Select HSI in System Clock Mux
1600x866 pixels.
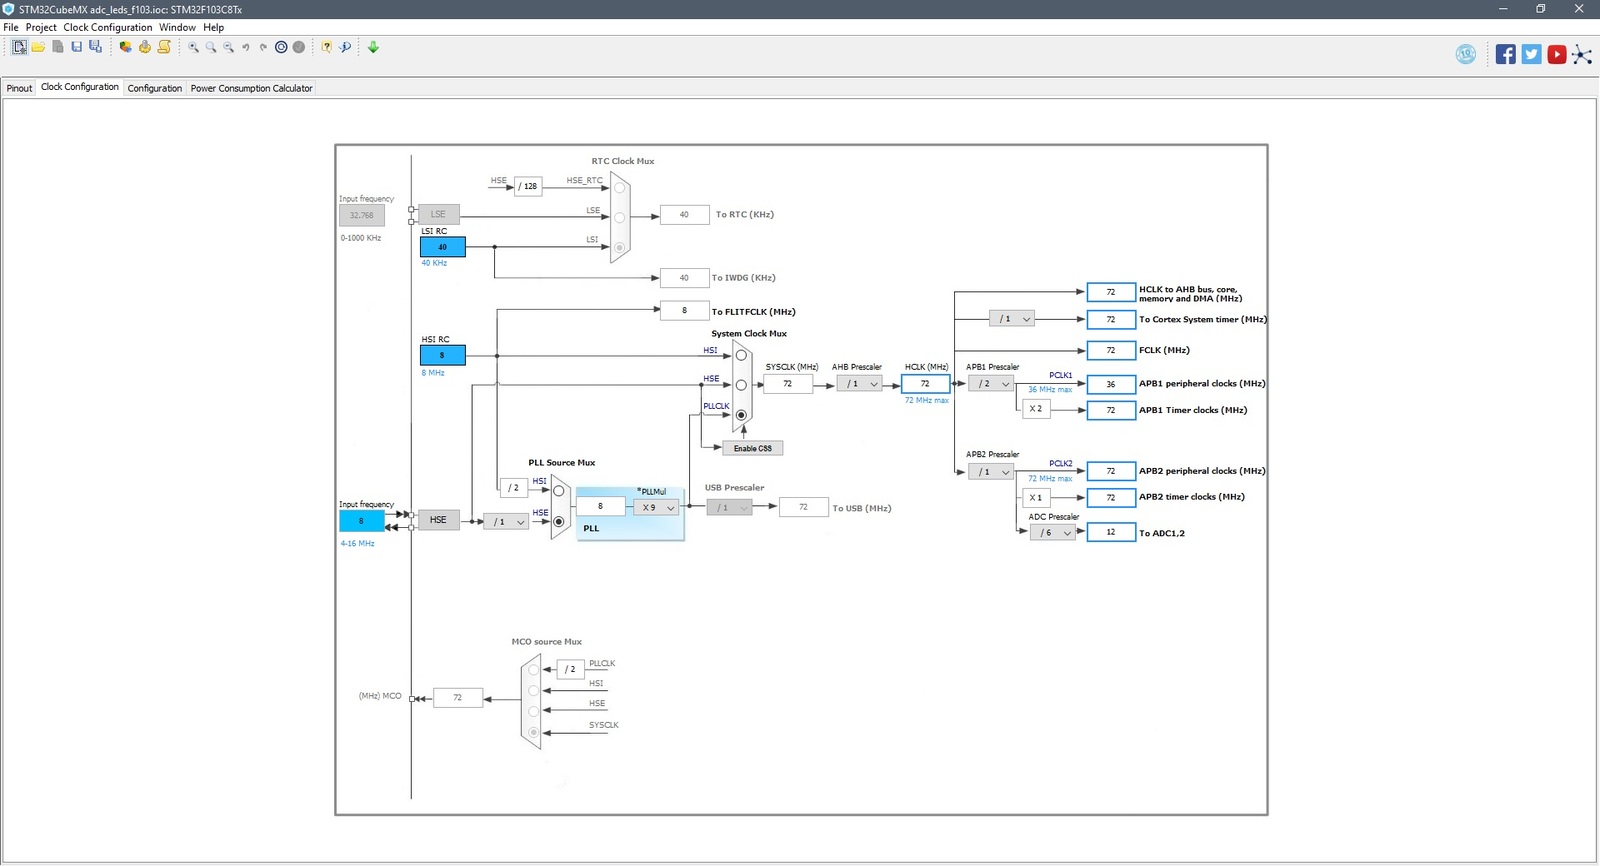[x=741, y=355]
